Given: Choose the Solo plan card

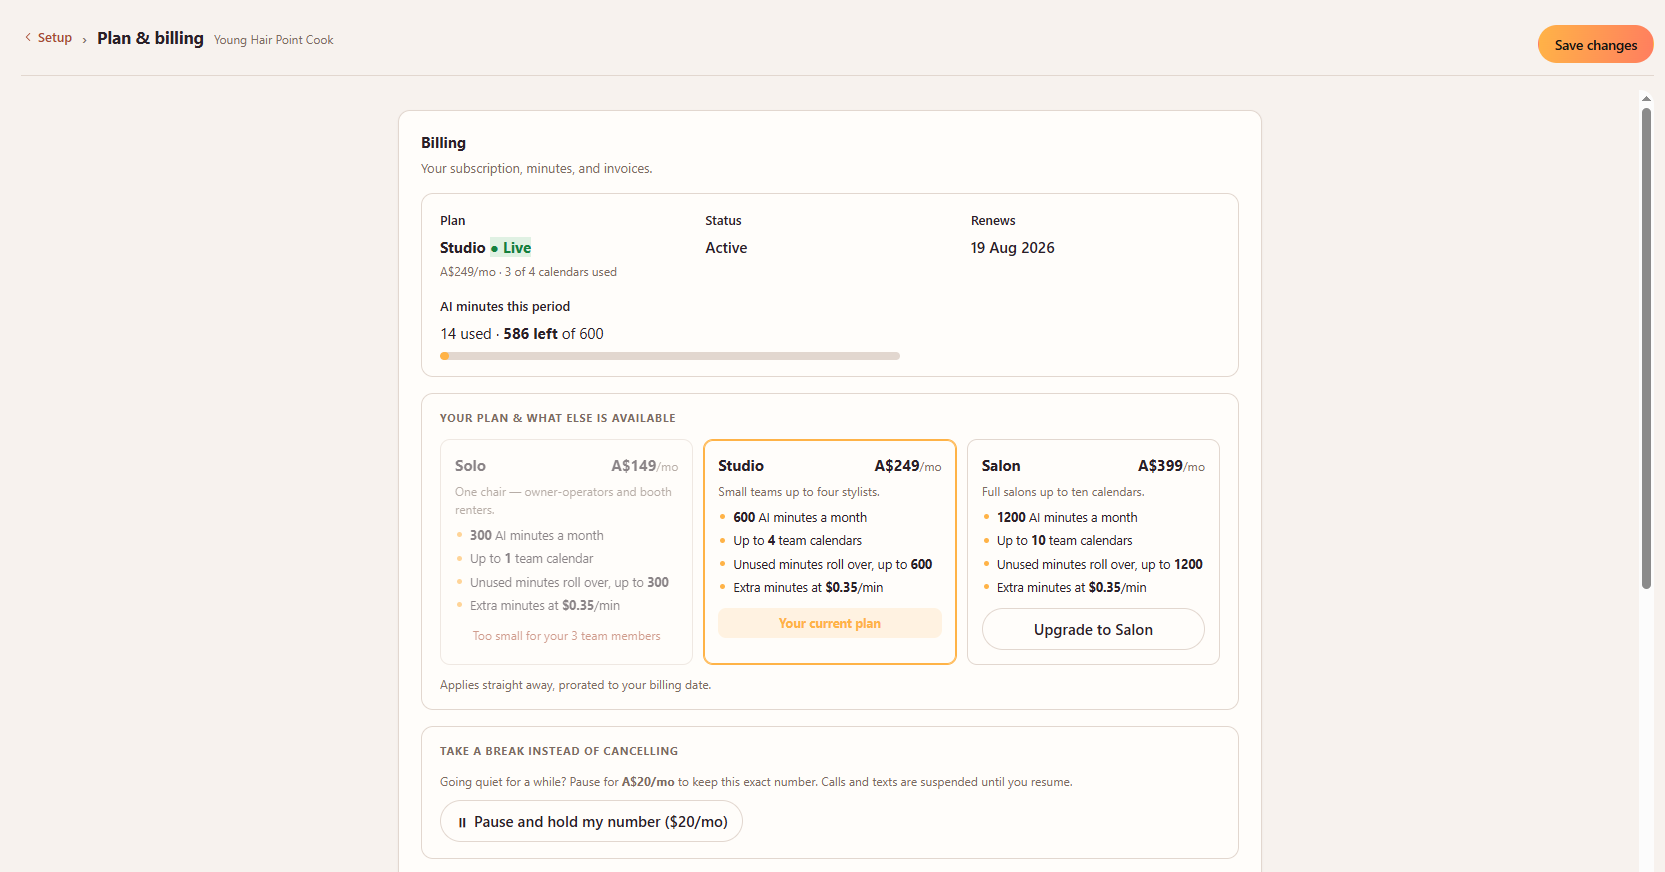Looking at the screenshot, I should [x=566, y=552].
